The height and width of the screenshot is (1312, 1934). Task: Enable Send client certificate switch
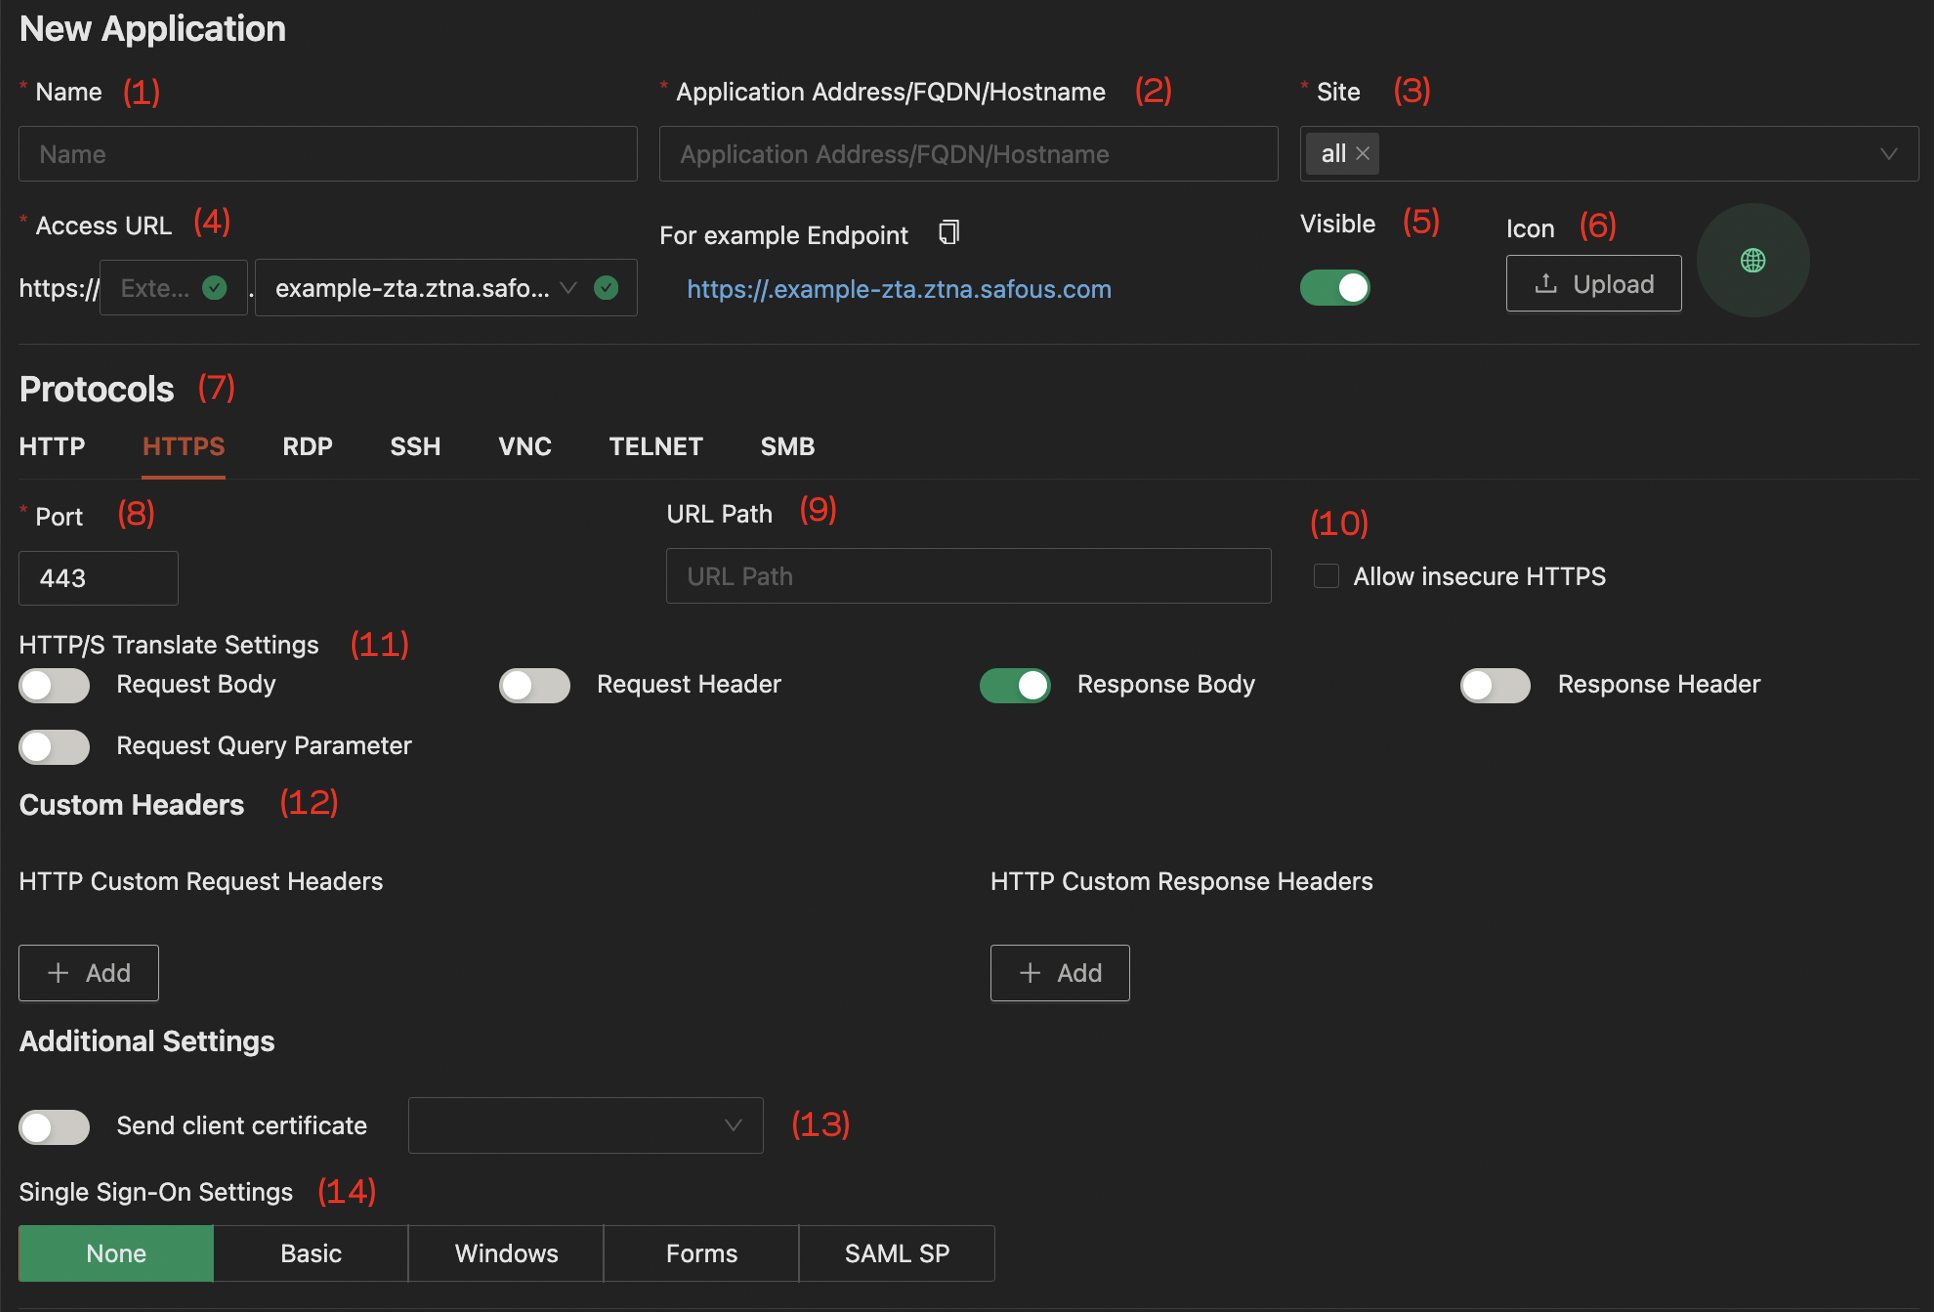point(55,1127)
